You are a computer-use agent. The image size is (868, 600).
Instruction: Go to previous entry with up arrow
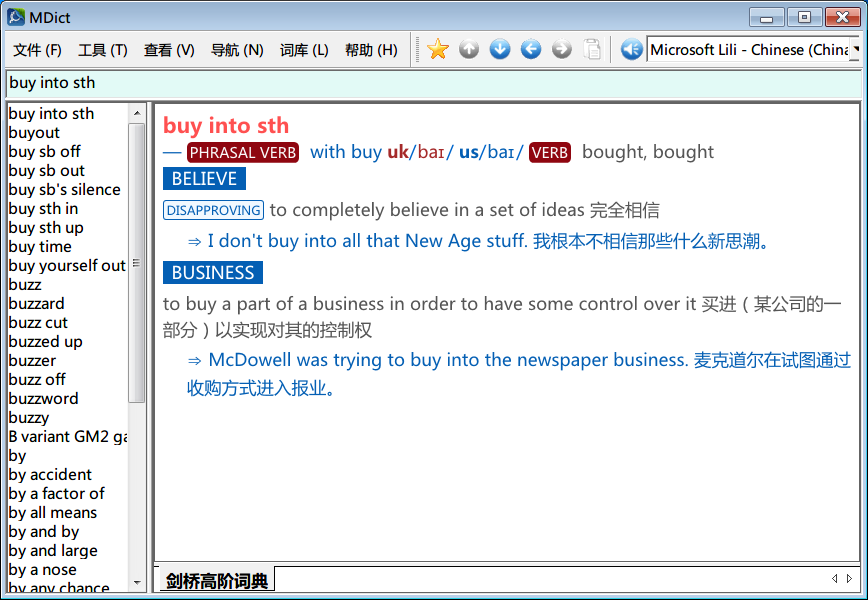(x=469, y=49)
